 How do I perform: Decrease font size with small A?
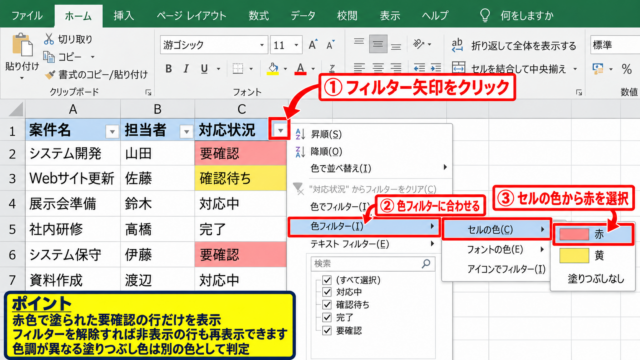click(330, 45)
